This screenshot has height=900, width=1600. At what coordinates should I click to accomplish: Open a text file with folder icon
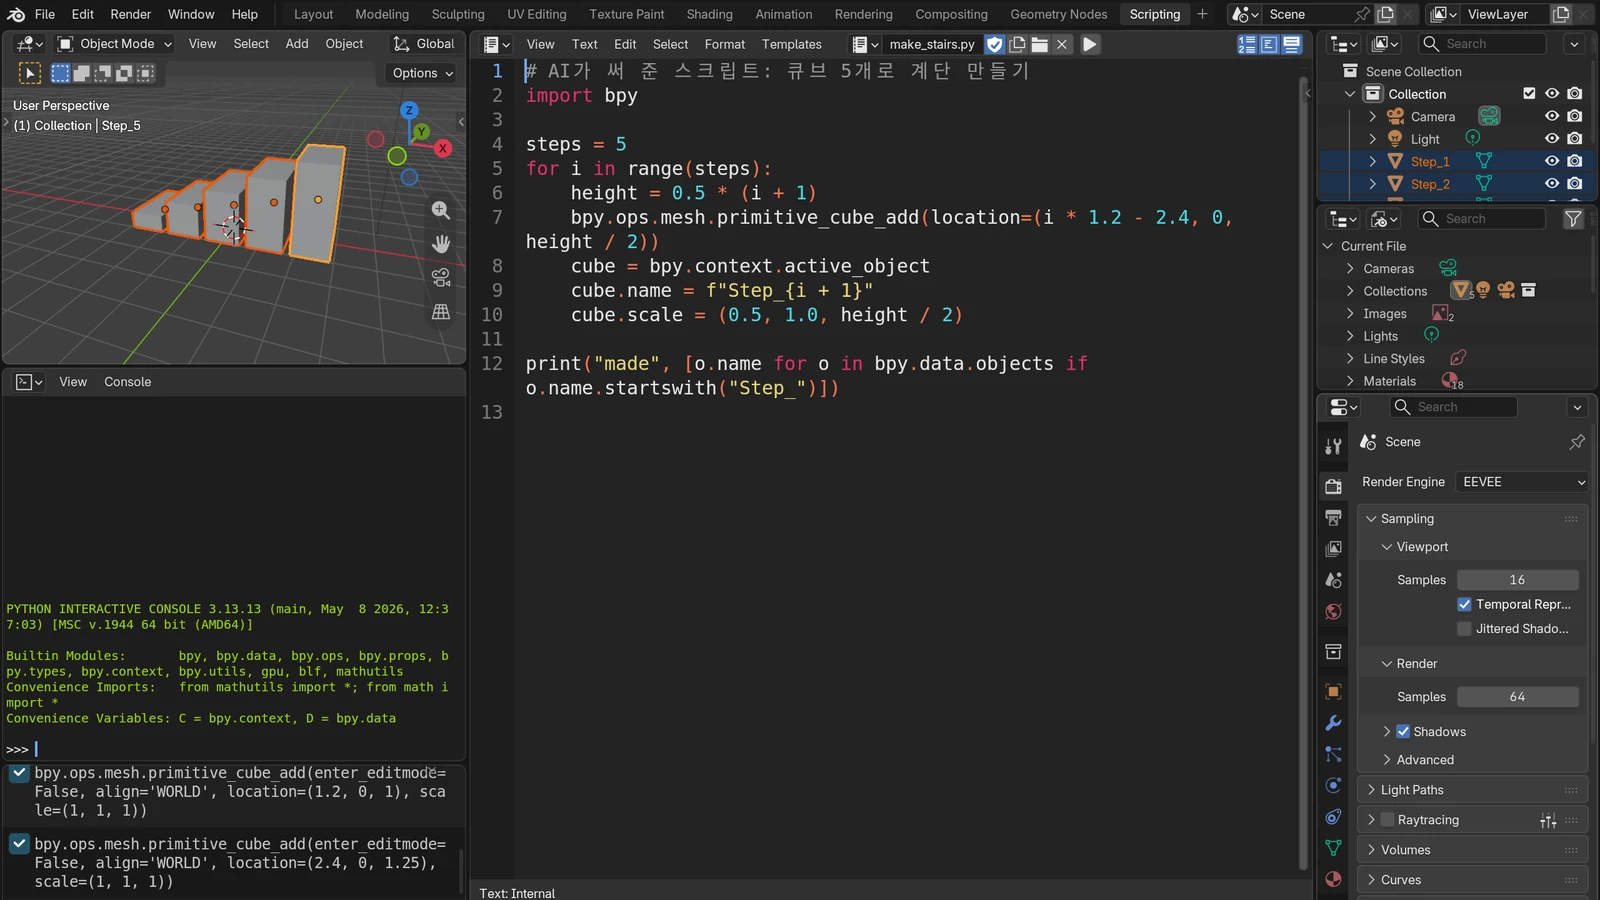[1040, 44]
